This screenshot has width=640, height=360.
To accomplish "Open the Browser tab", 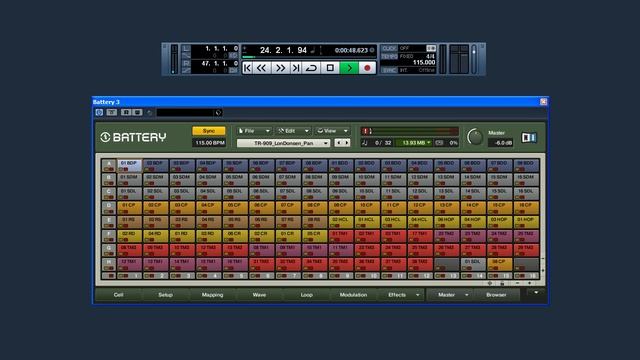I will [496, 295].
